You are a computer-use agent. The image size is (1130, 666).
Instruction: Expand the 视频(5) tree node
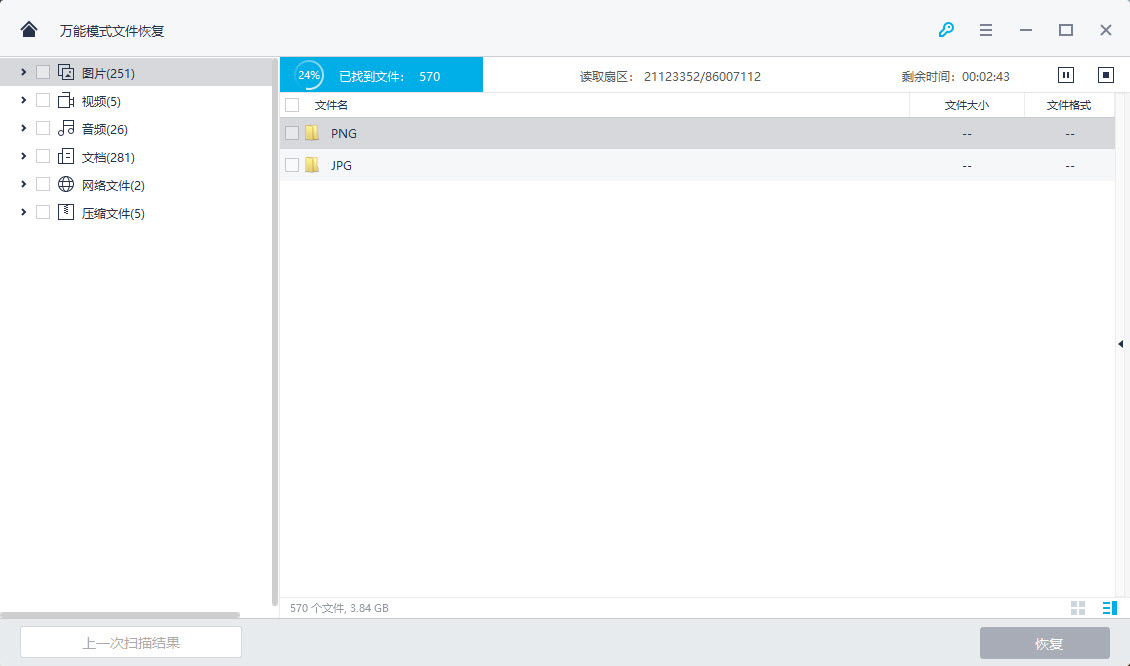pyautogui.click(x=23, y=100)
